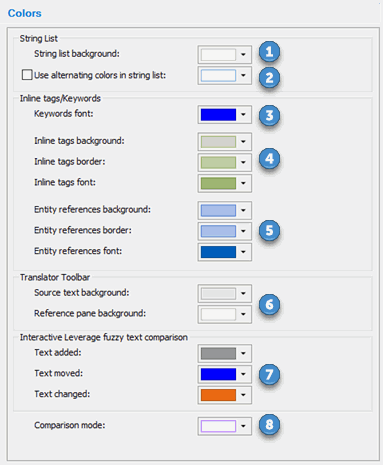Click callout badge 5 near Entity references
The height and width of the screenshot is (465, 383).
tap(269, 230)
